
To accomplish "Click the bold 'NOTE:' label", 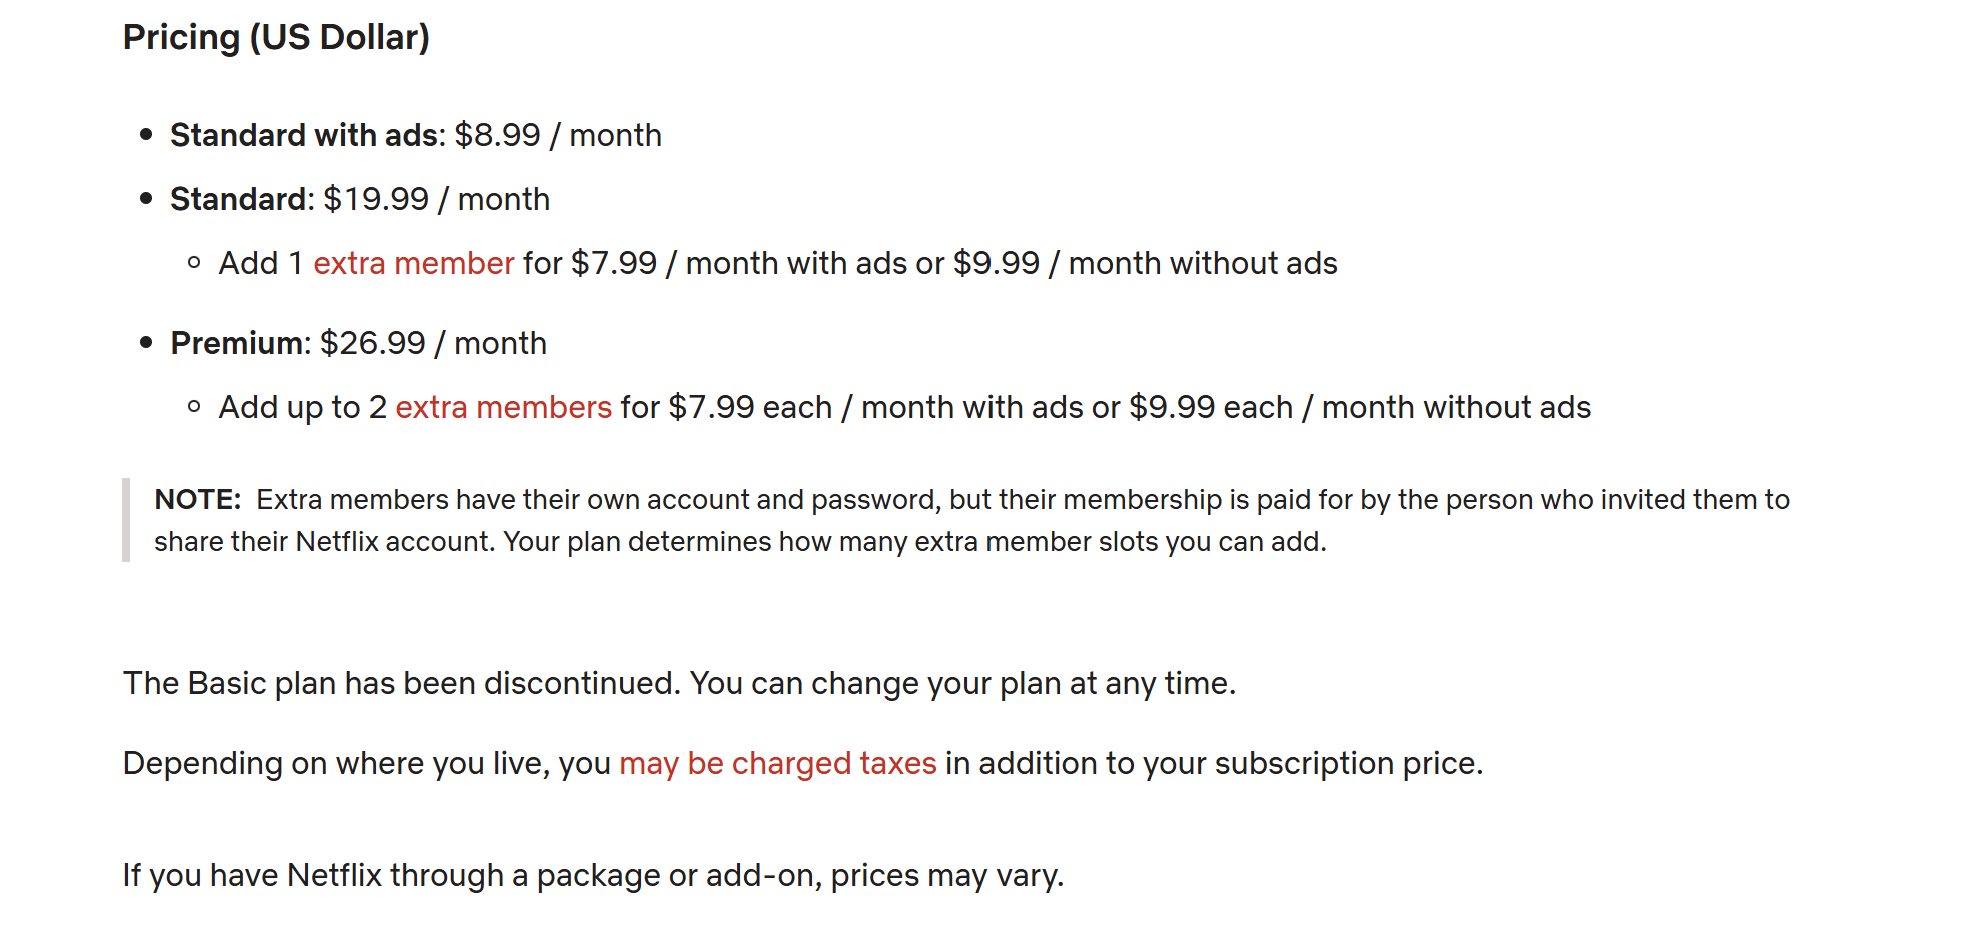I will point(197,499).
